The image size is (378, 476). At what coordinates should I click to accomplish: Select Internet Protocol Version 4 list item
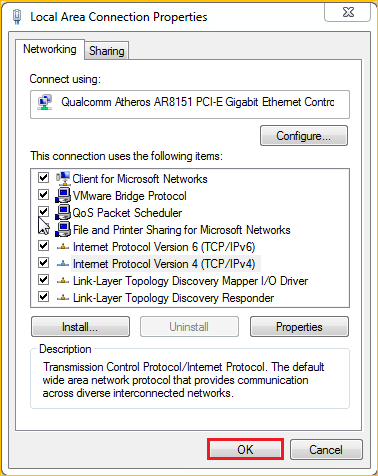point(164,264)
